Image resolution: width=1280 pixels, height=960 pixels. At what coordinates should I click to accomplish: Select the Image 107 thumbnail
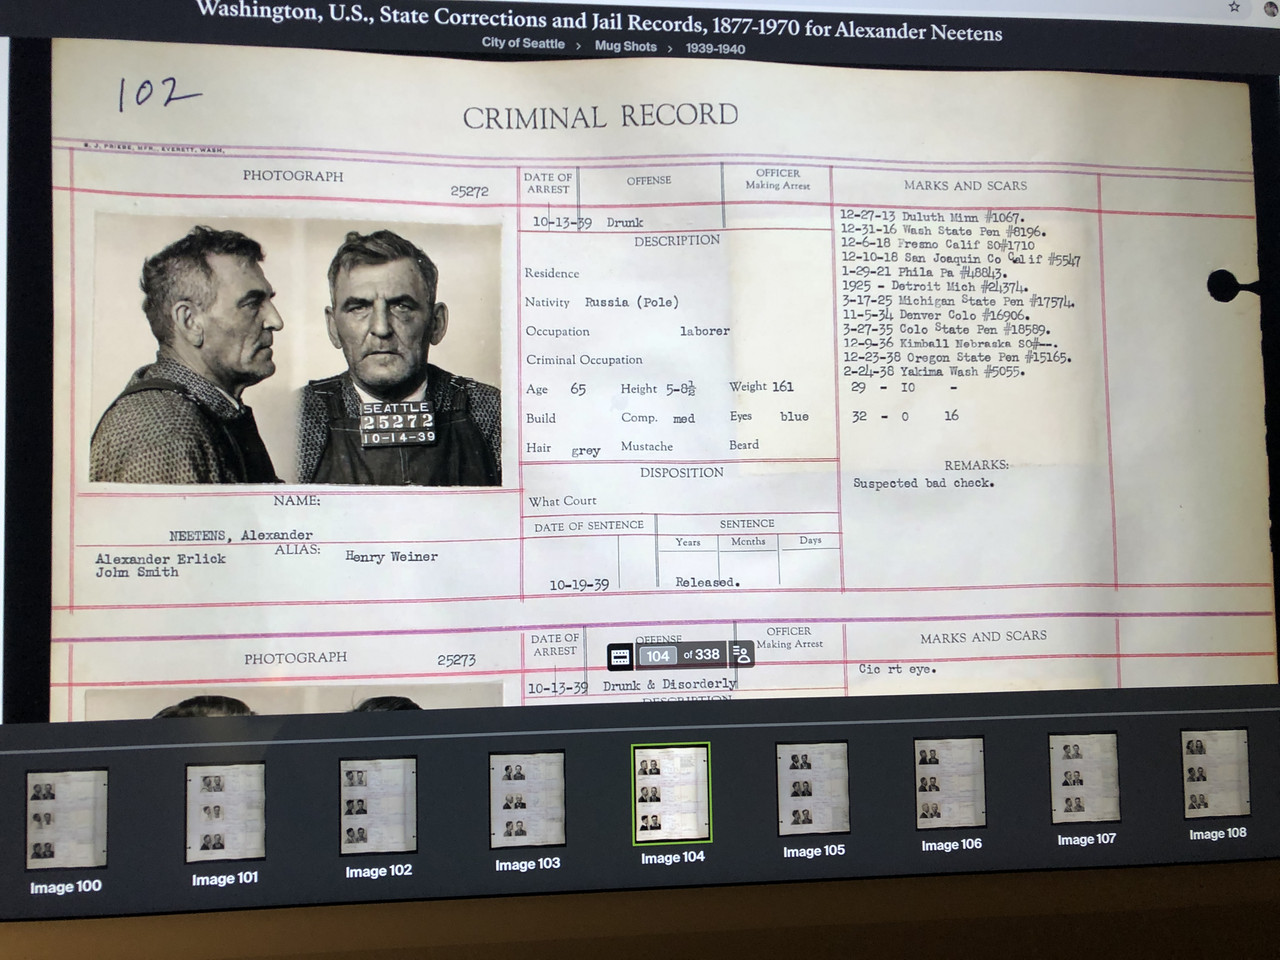pyautogui.click(x=1084, y=780)
